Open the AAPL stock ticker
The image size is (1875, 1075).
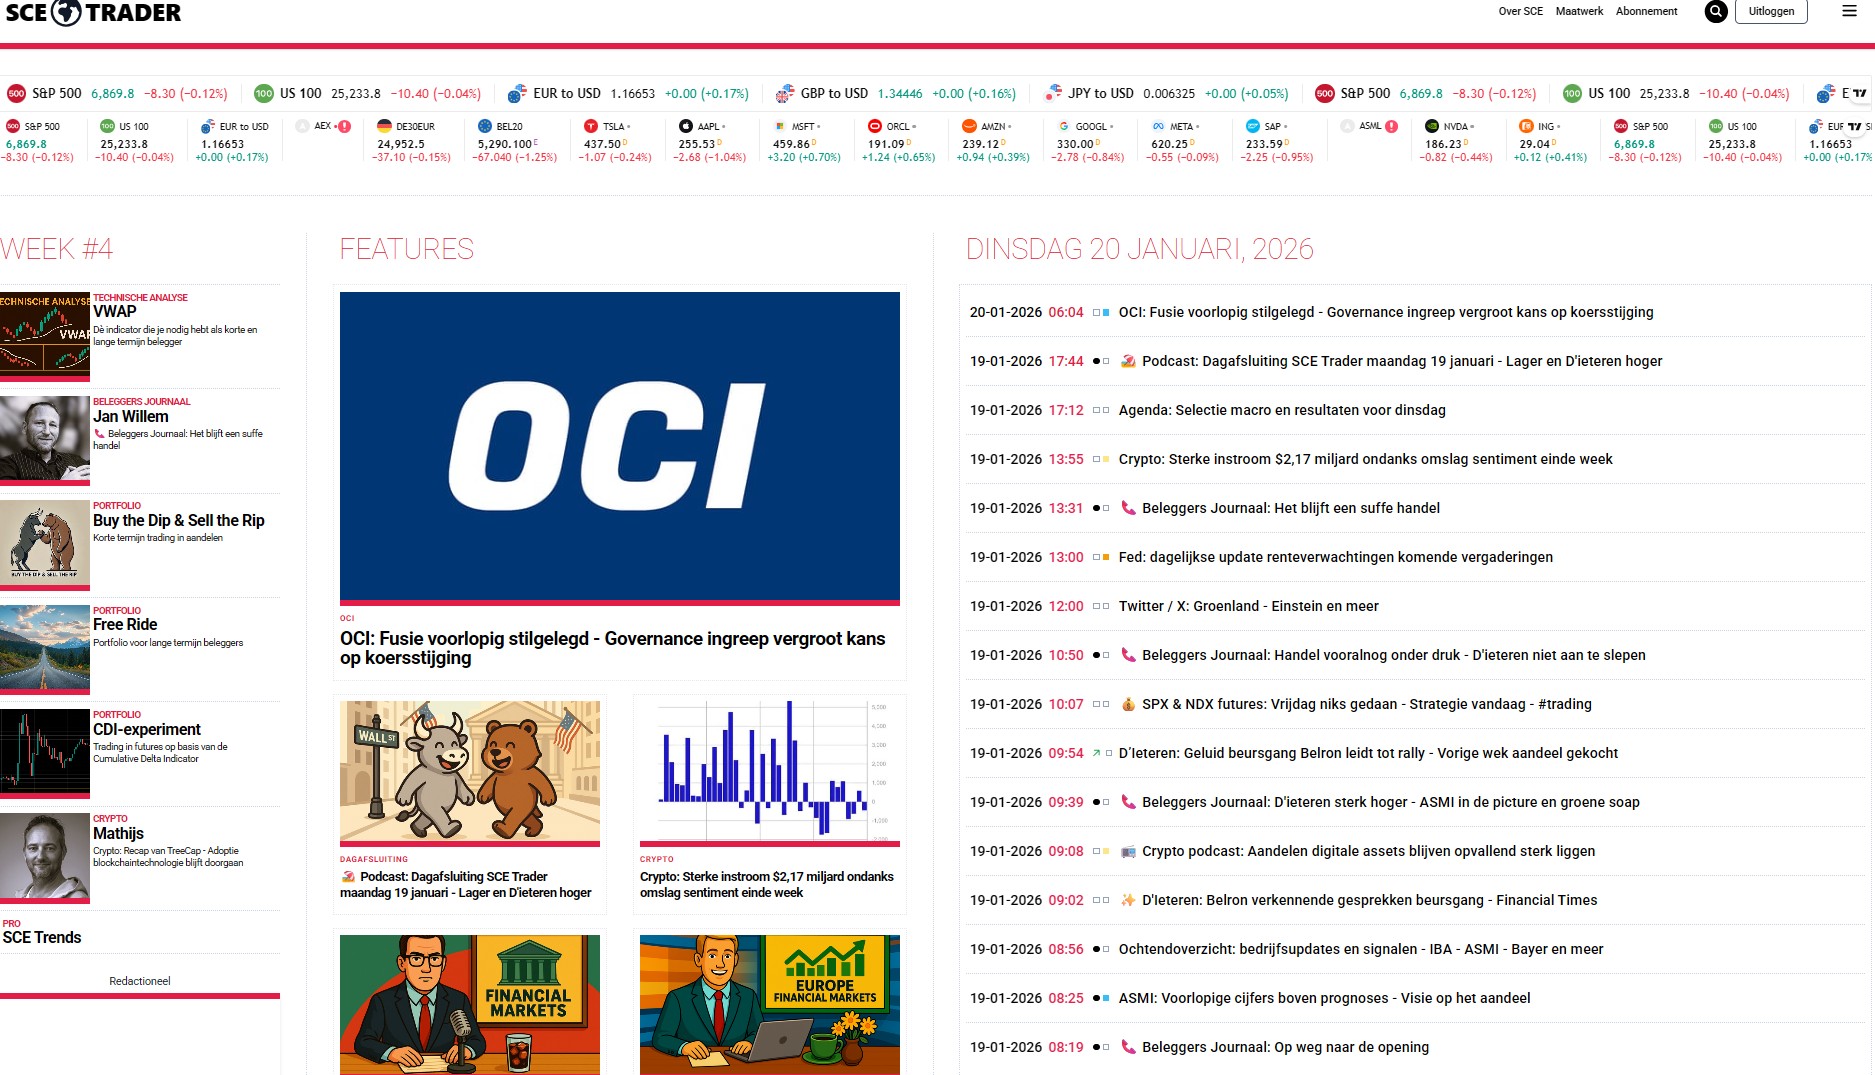pyautogui.click(x=712, y=141)
